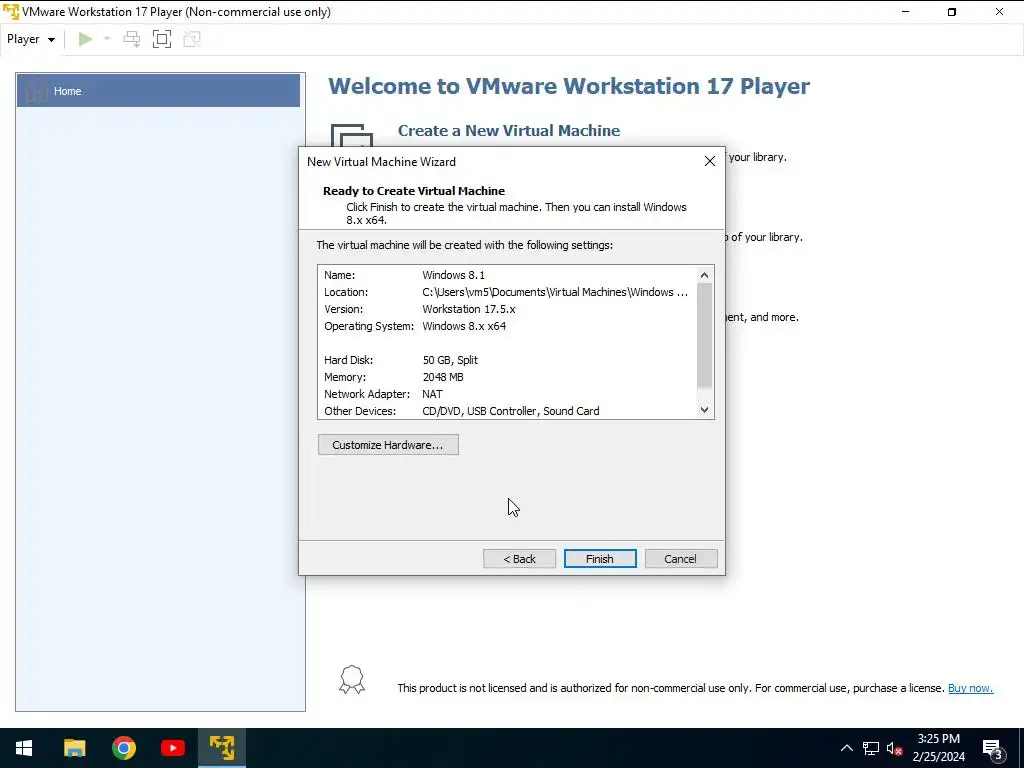
Task: Expand the power options arrow beside play
Action: pos(107,39)
